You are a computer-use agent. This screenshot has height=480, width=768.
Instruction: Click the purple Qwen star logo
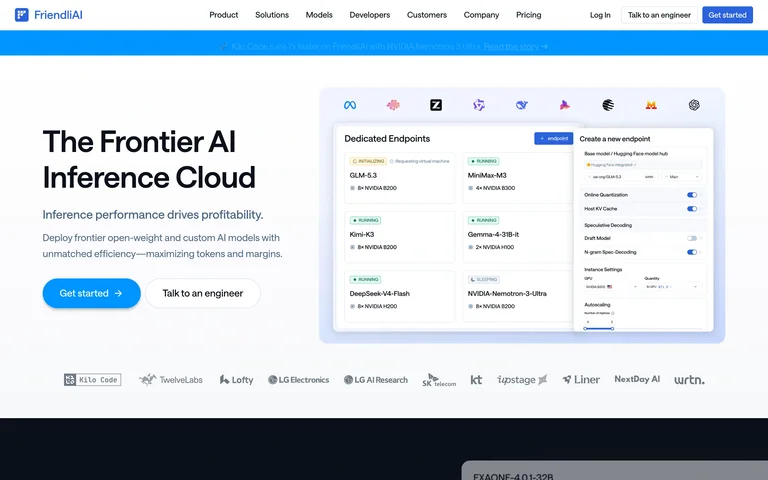tap(479, 105)
